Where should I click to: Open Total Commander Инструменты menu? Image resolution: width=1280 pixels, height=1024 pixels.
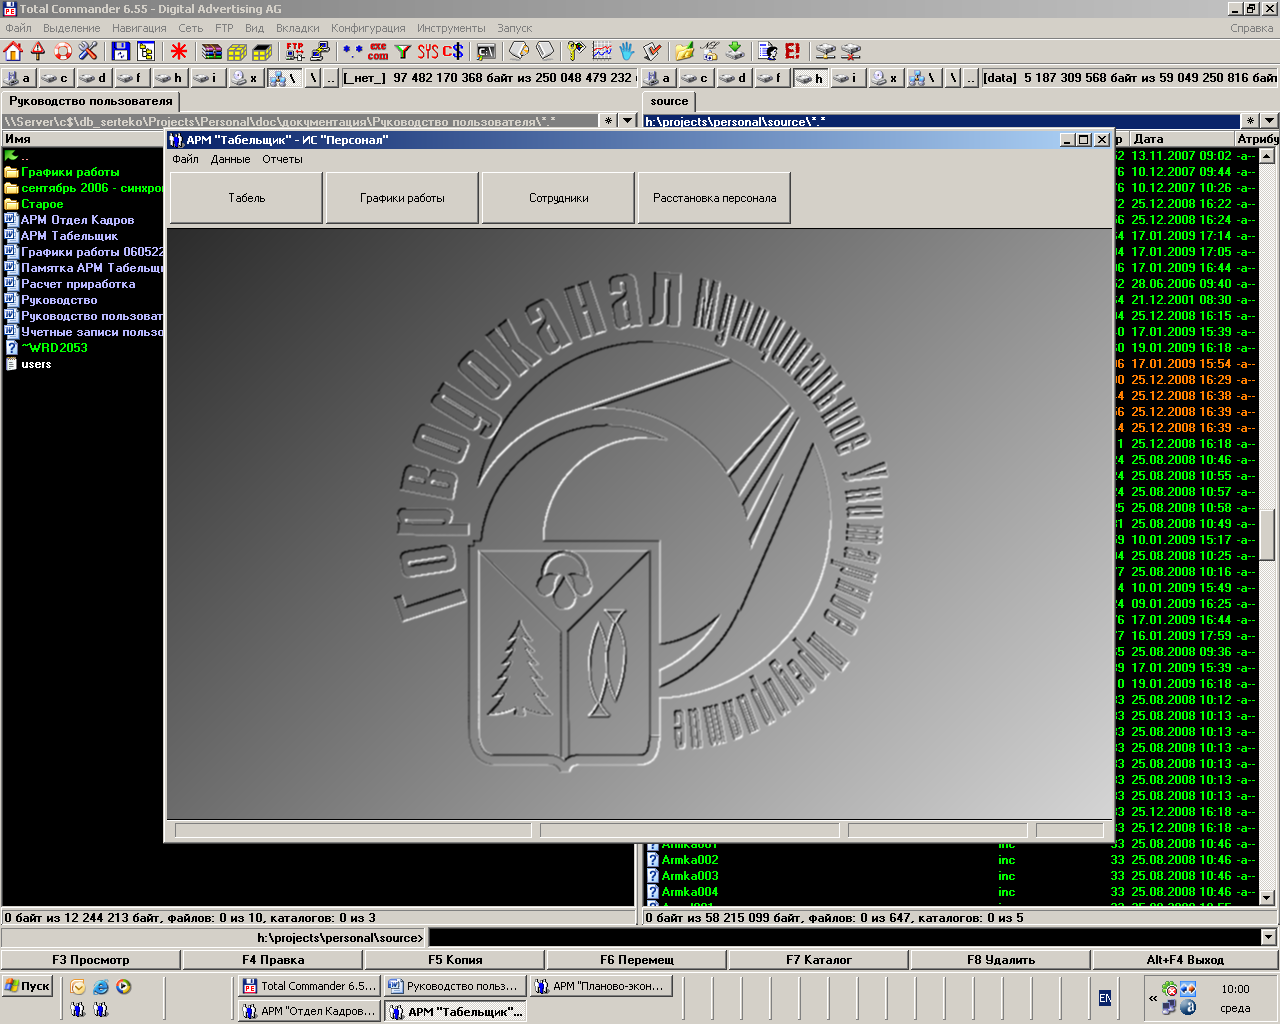(451, 28)
